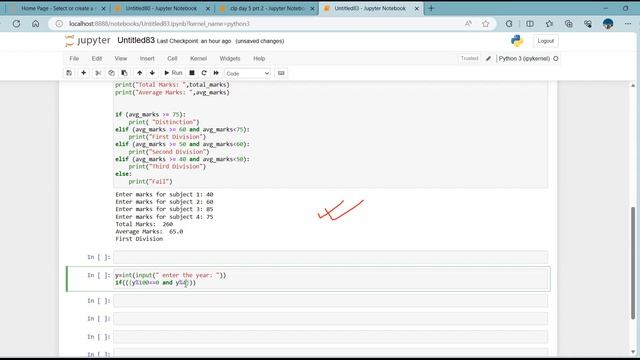640x360 pixels.
Task: Open a new browser tab
Action: pyautogui.click(x=431, y=8)
